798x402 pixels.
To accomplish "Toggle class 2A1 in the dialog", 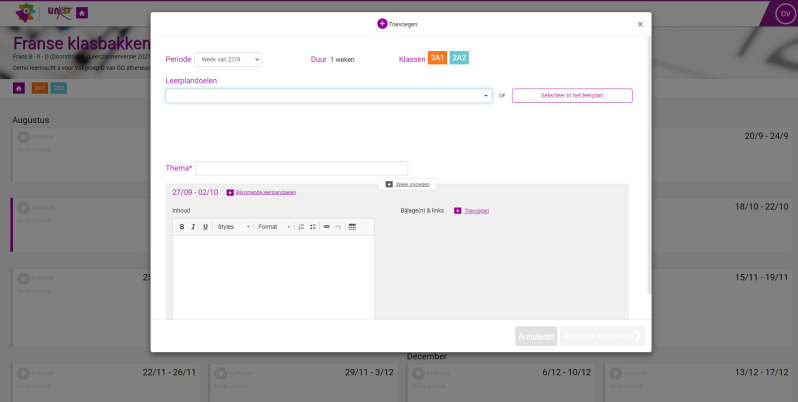I will pyautogui.click(x=438, y=58).
